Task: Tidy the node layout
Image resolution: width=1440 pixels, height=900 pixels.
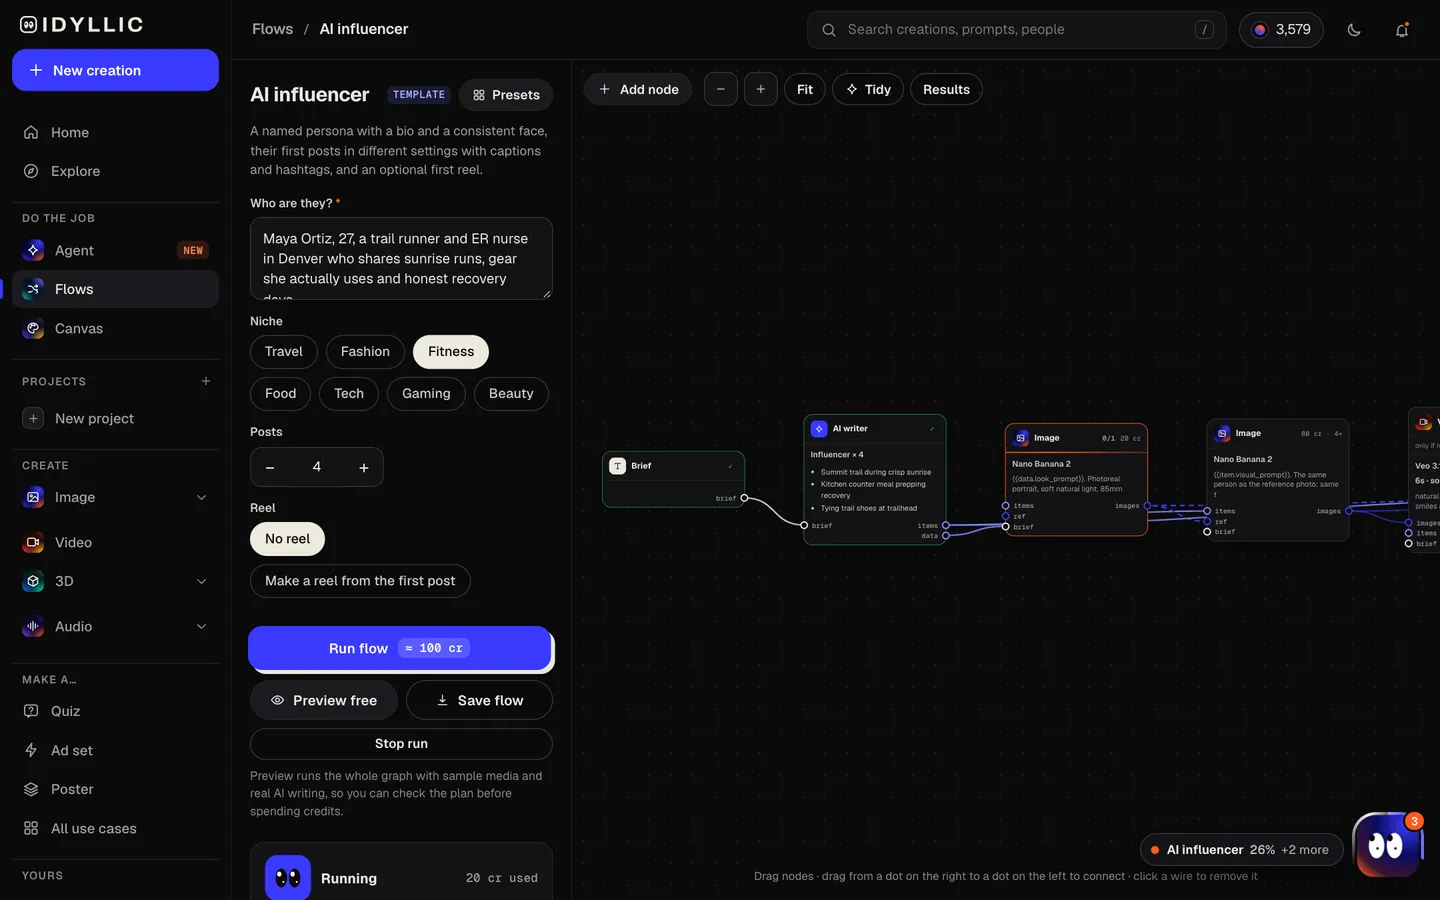Action: coord(868,89)
